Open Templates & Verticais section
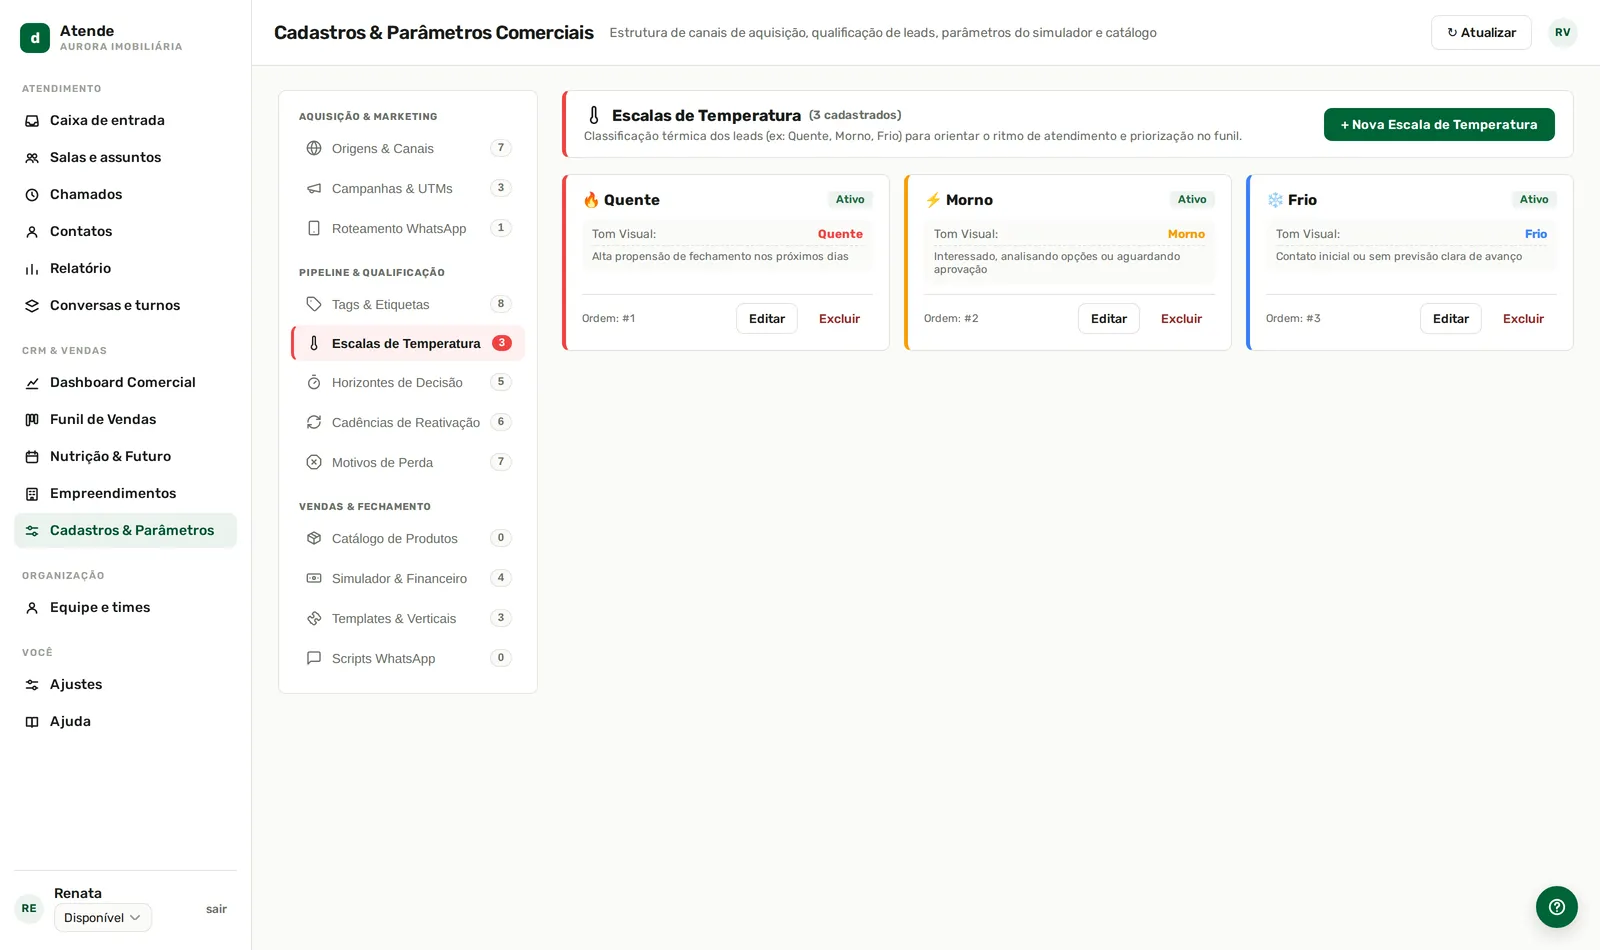The height and width of the screenshot is (950, 1600). pyautogui.click(x=408, y=618)
